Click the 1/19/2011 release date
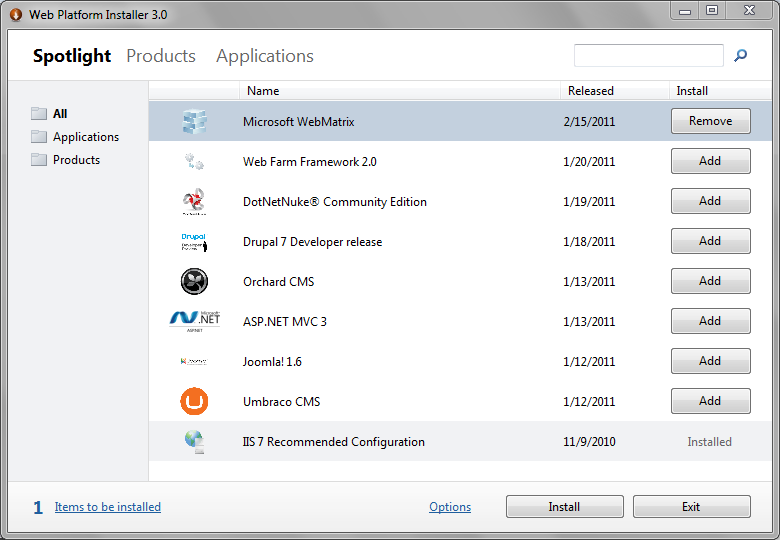Screen dimensions: 780x540 pos(589,202)
